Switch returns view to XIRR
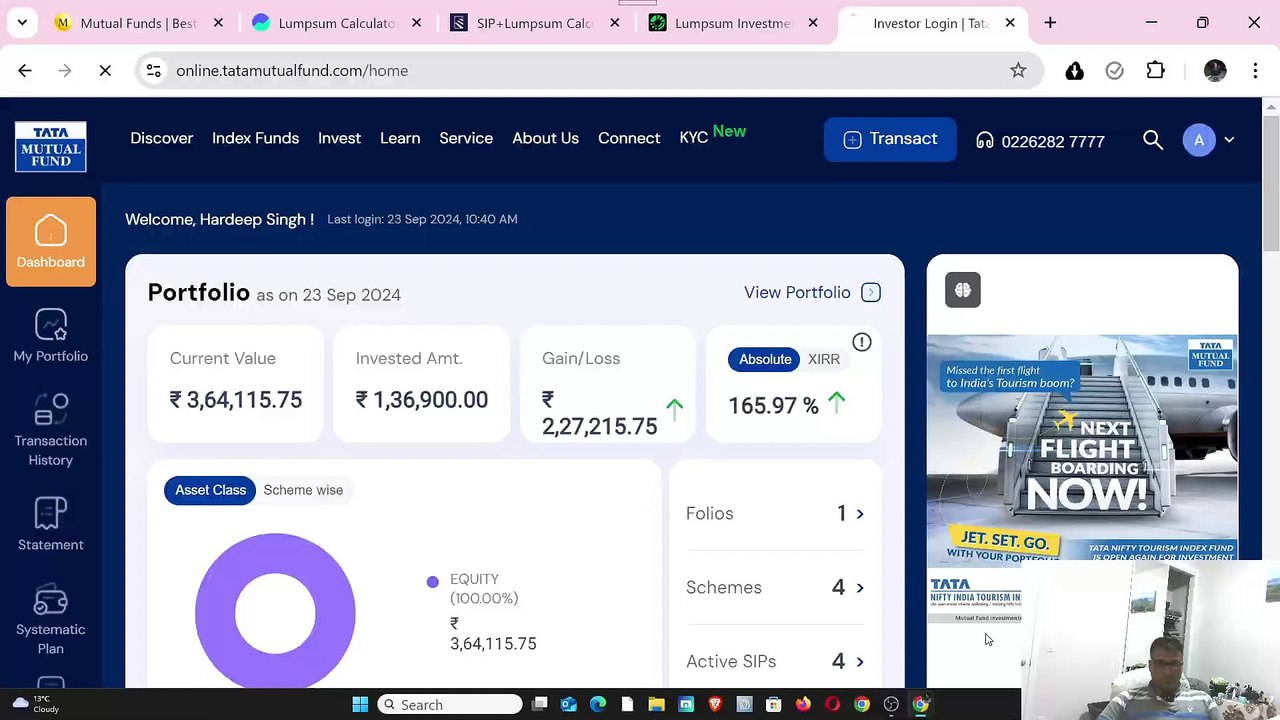Viewport: 1280px width, 720px height. coord(824,359)
